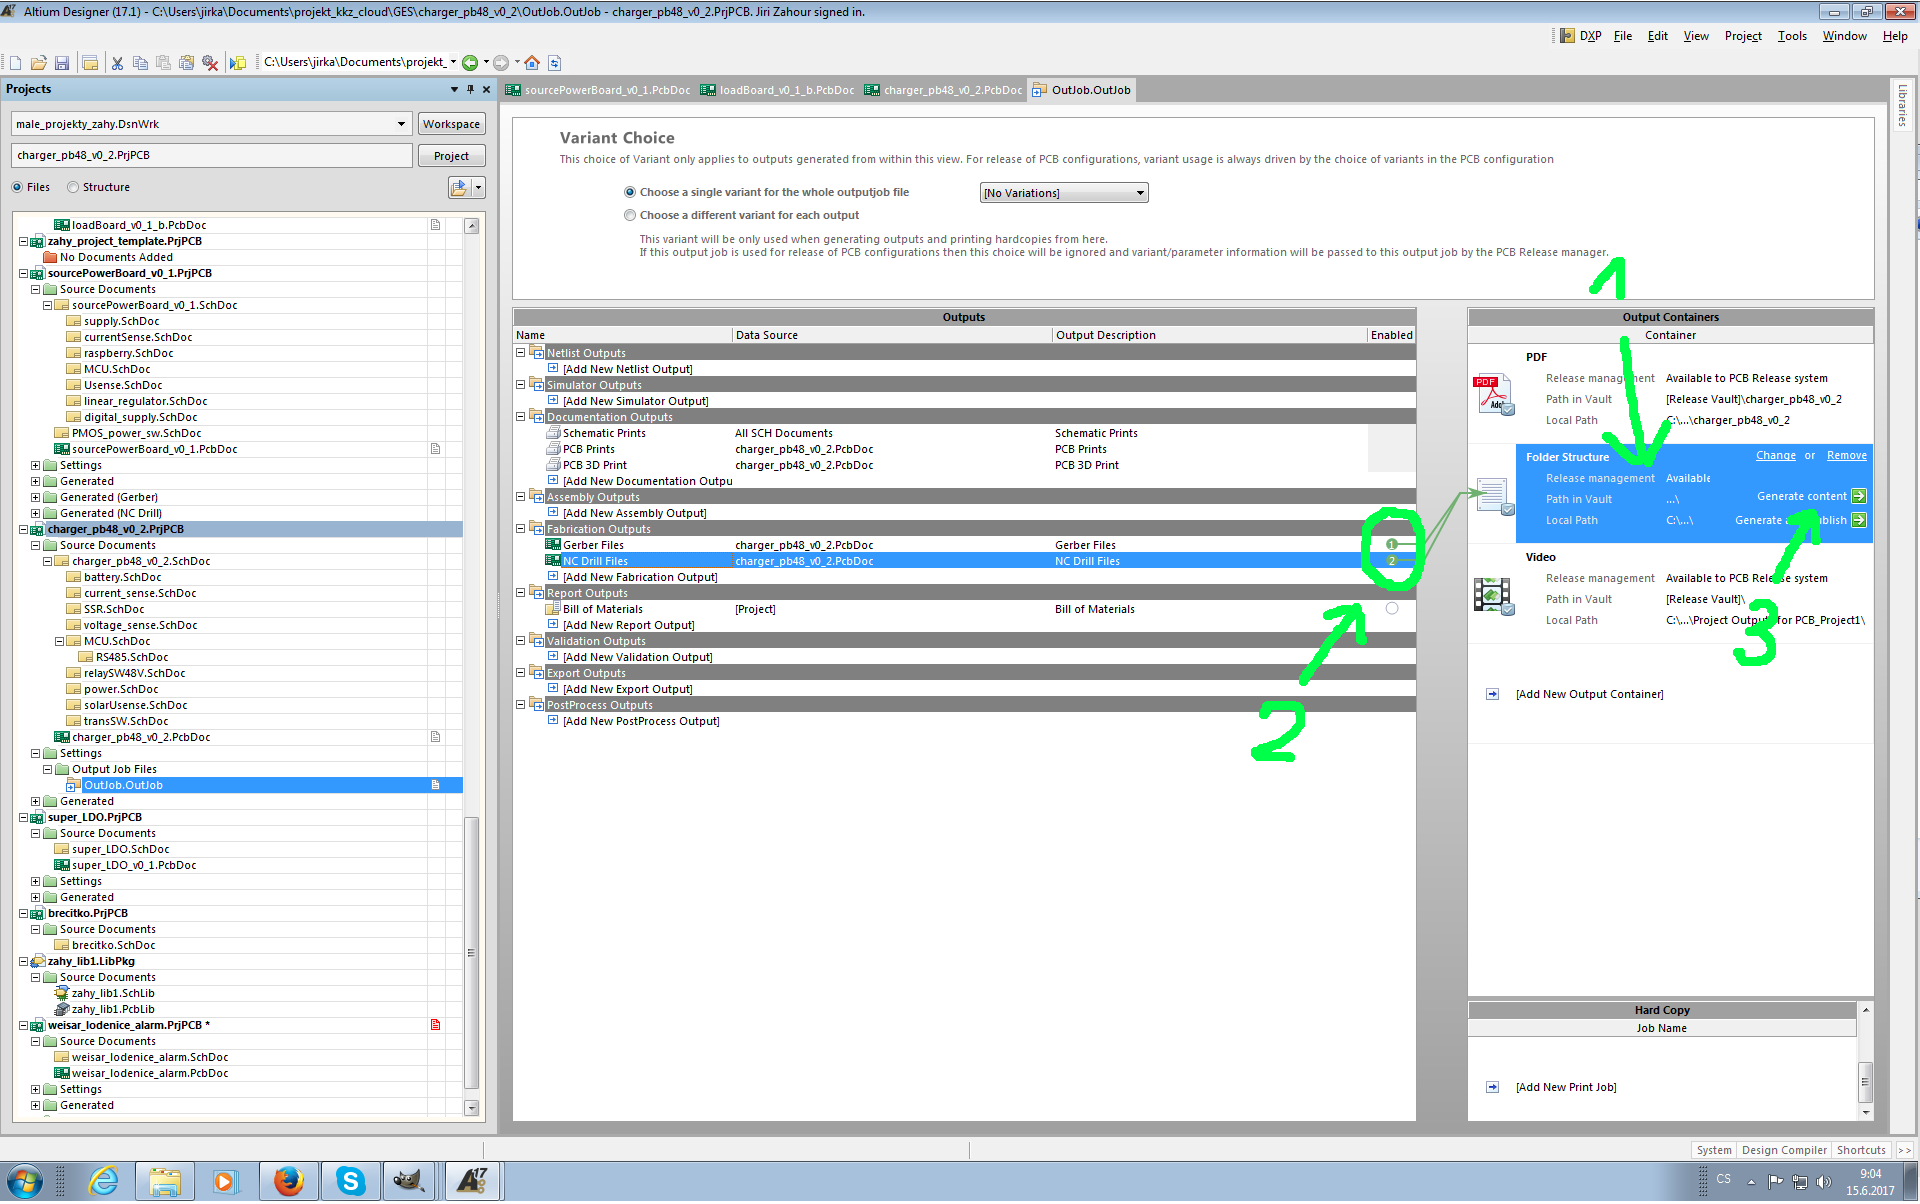Click the green Back navigation arrow
This screenshot has width=1920, height=1204.
click(470, 63)
